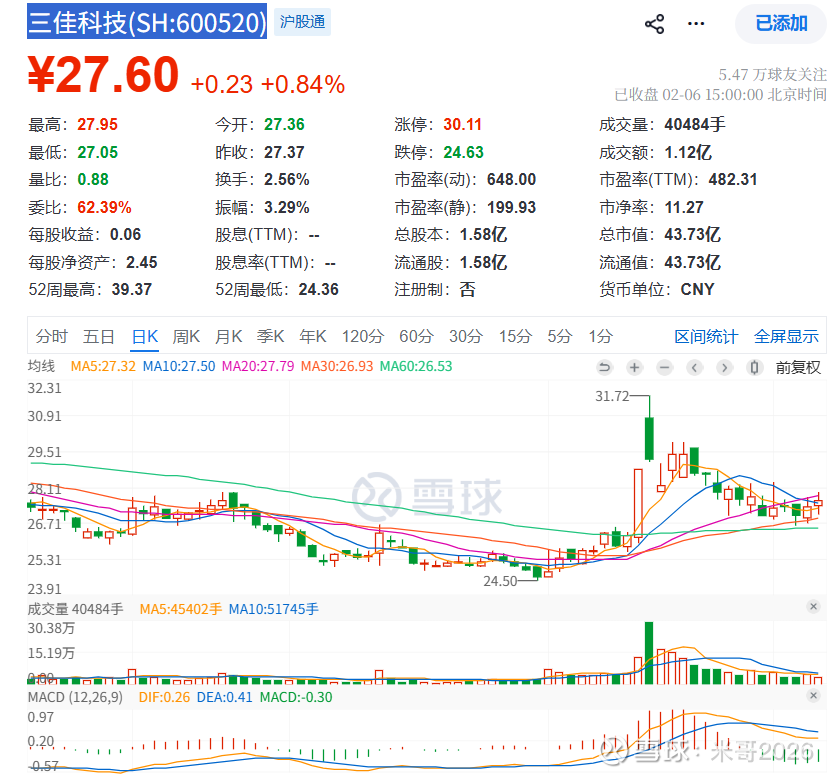Click the 总市值 43.73亿 value
Viewport: 838px width, 777px height.
click(x=692, y=235)
